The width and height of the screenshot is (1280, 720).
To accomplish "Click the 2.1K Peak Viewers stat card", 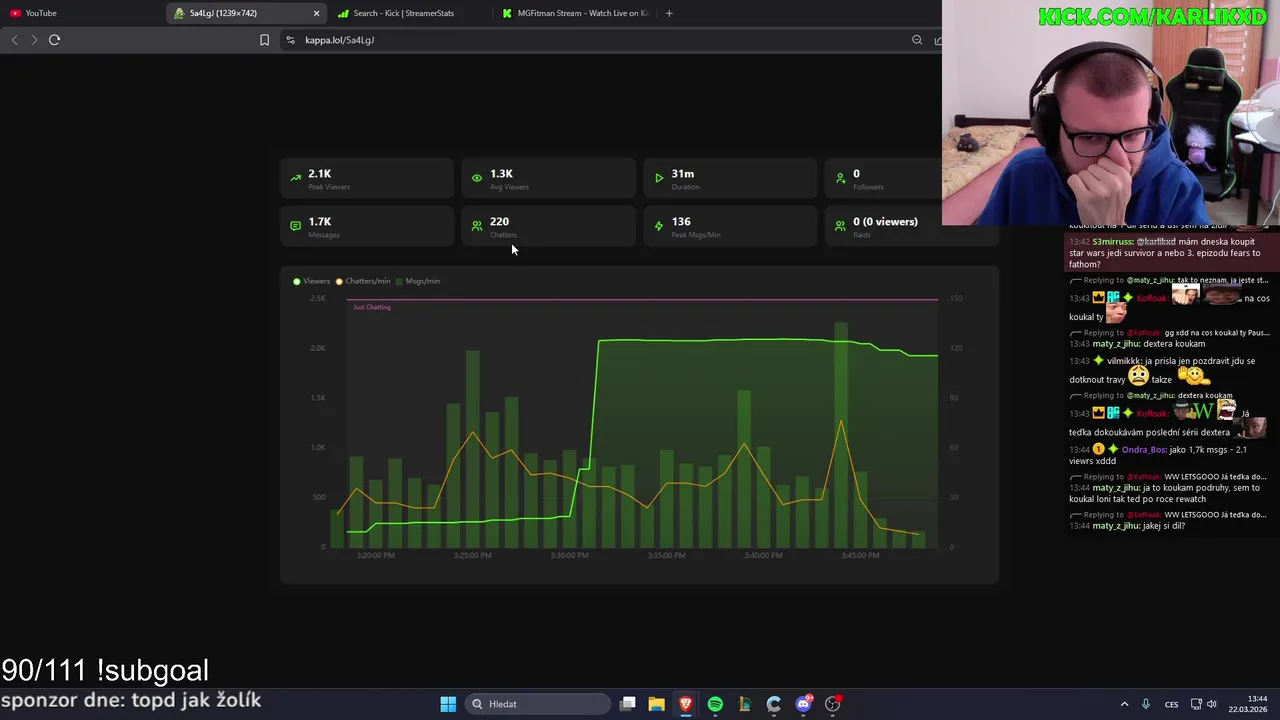I will click(x=367, y=179).
